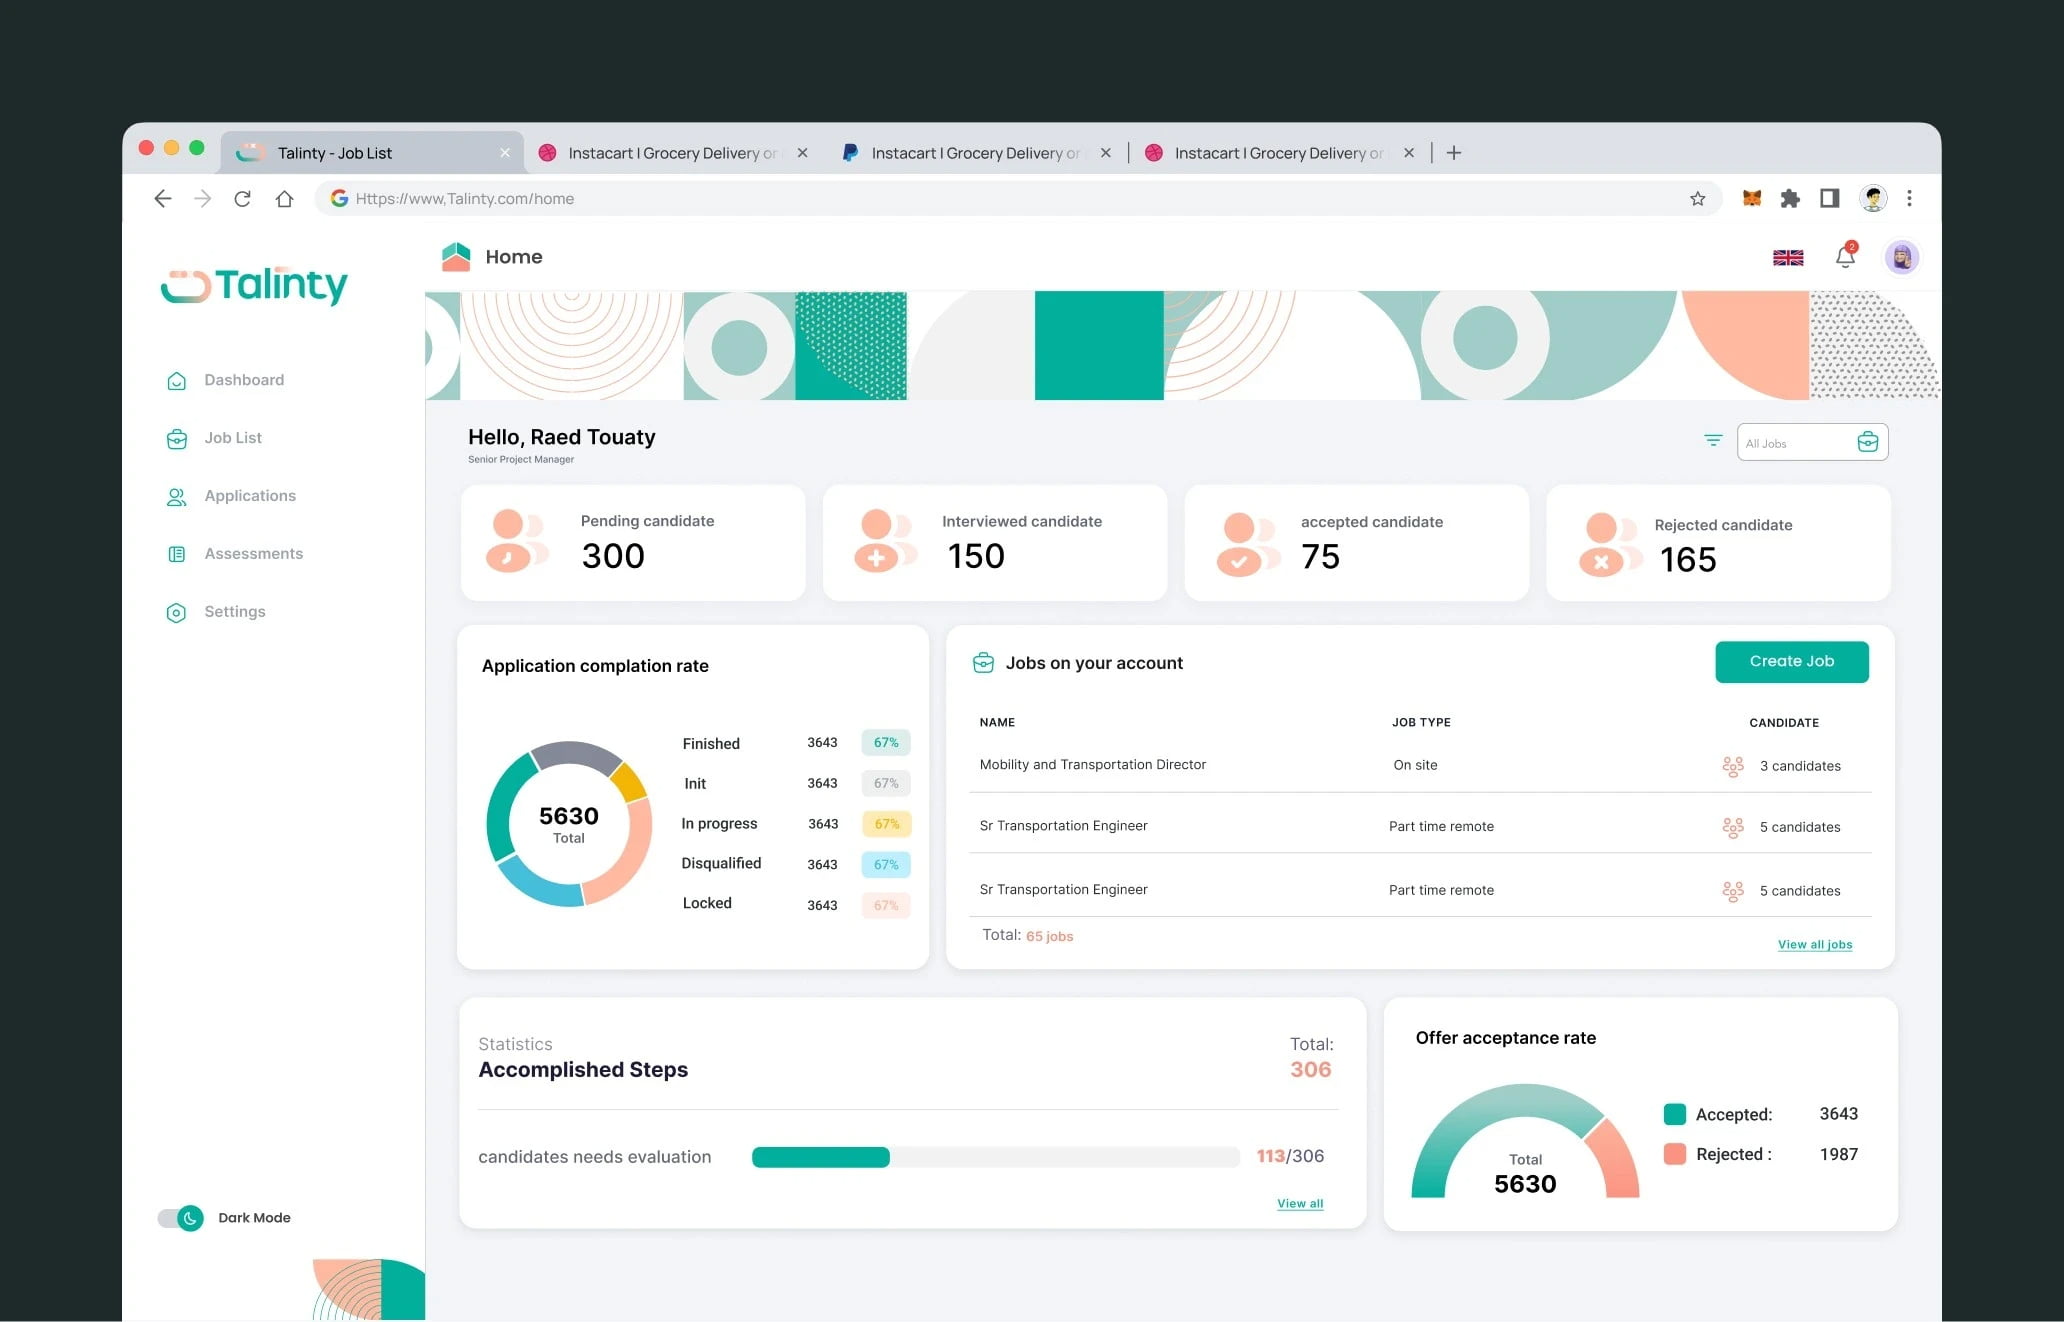
Task: Open the MetaMask fox extension
Action: (x=1751, y=198)
